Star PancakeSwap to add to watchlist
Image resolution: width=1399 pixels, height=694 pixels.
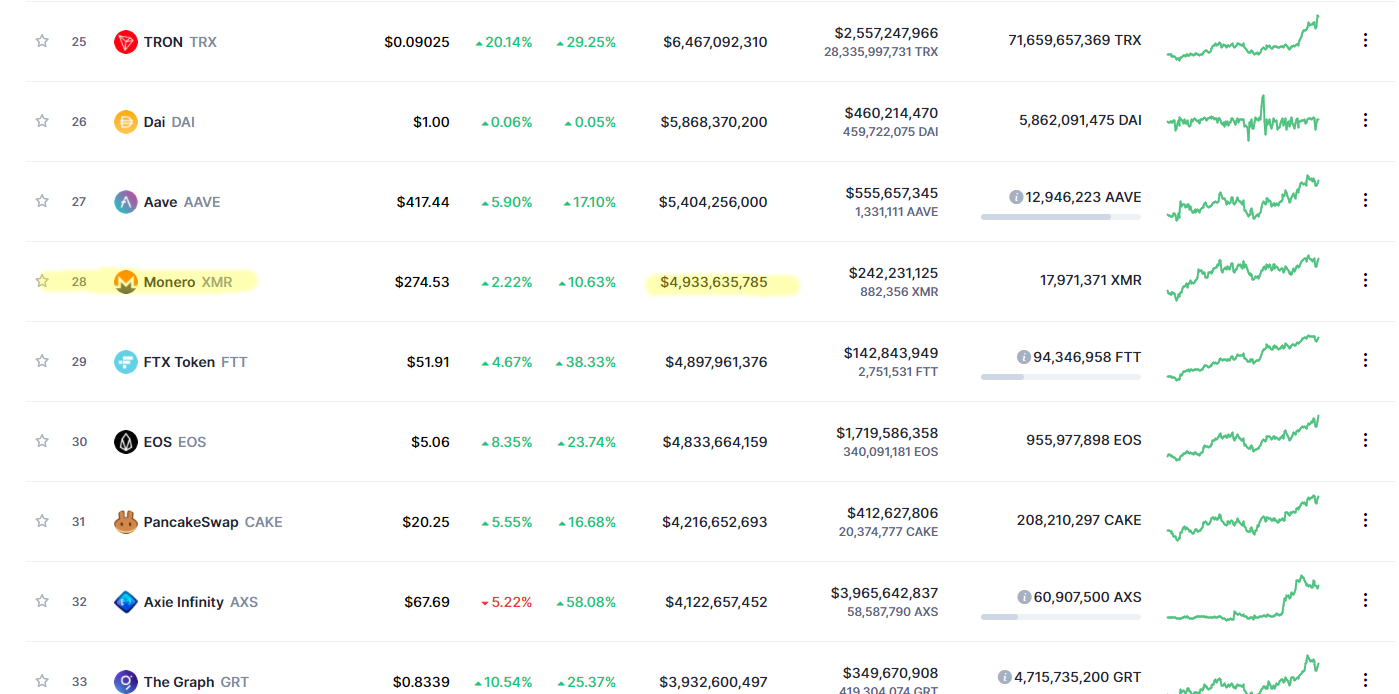pos(42,521)
